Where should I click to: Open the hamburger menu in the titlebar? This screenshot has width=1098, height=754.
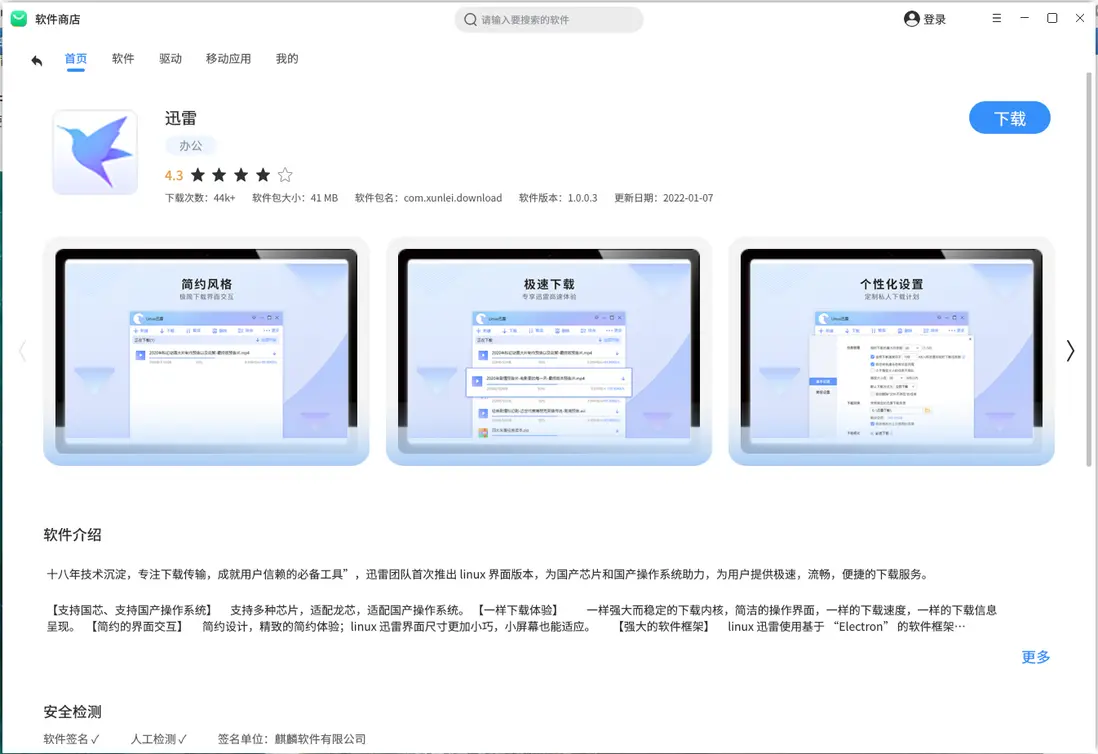pyautogui.click(x=996, y=17)
